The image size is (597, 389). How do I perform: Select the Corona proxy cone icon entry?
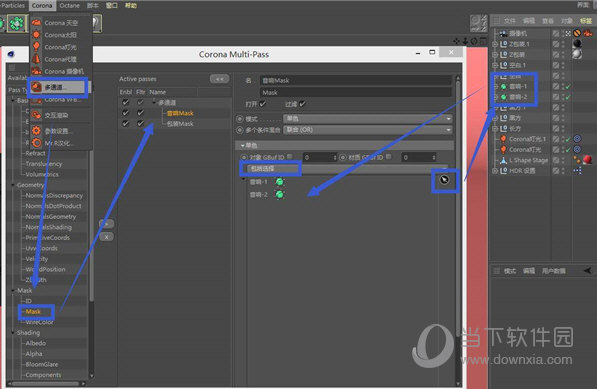point(36,59)
